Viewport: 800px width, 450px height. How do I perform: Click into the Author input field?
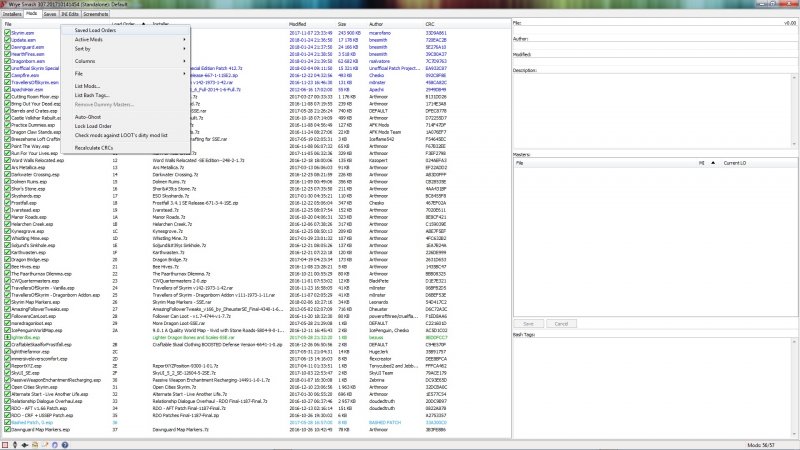coord(655,45)
